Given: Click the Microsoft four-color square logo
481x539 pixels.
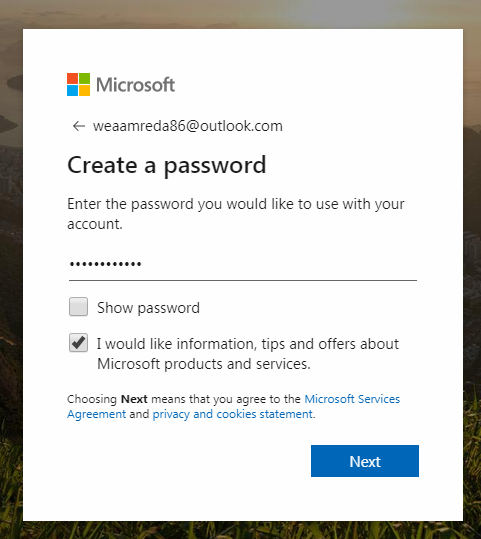Looking at the screenshot, I should 78,84.
